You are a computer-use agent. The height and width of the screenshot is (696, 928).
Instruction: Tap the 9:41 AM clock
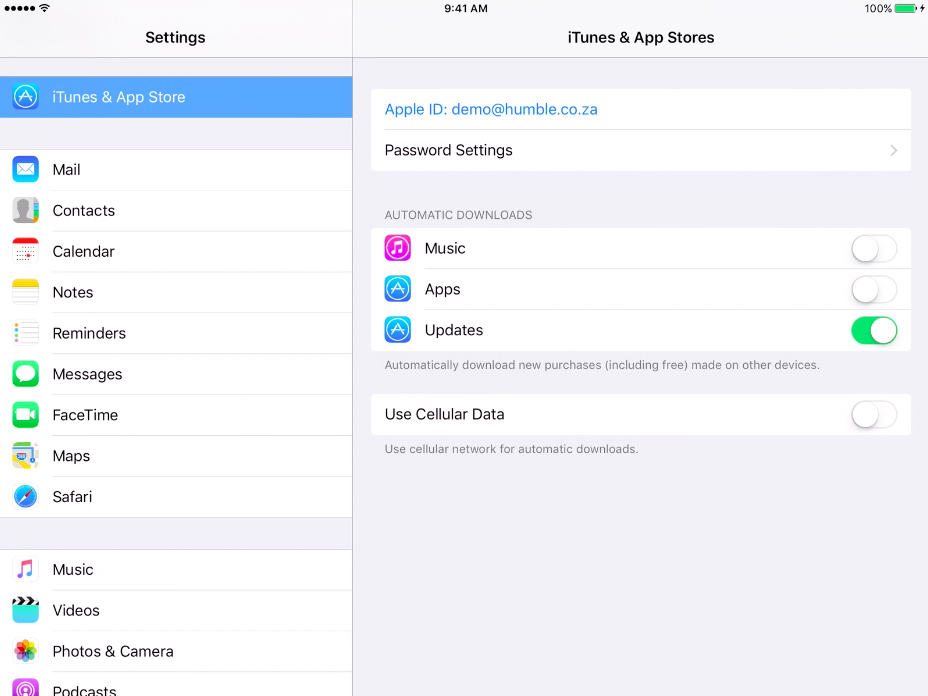pyautogui.click(x=466, y=8)
